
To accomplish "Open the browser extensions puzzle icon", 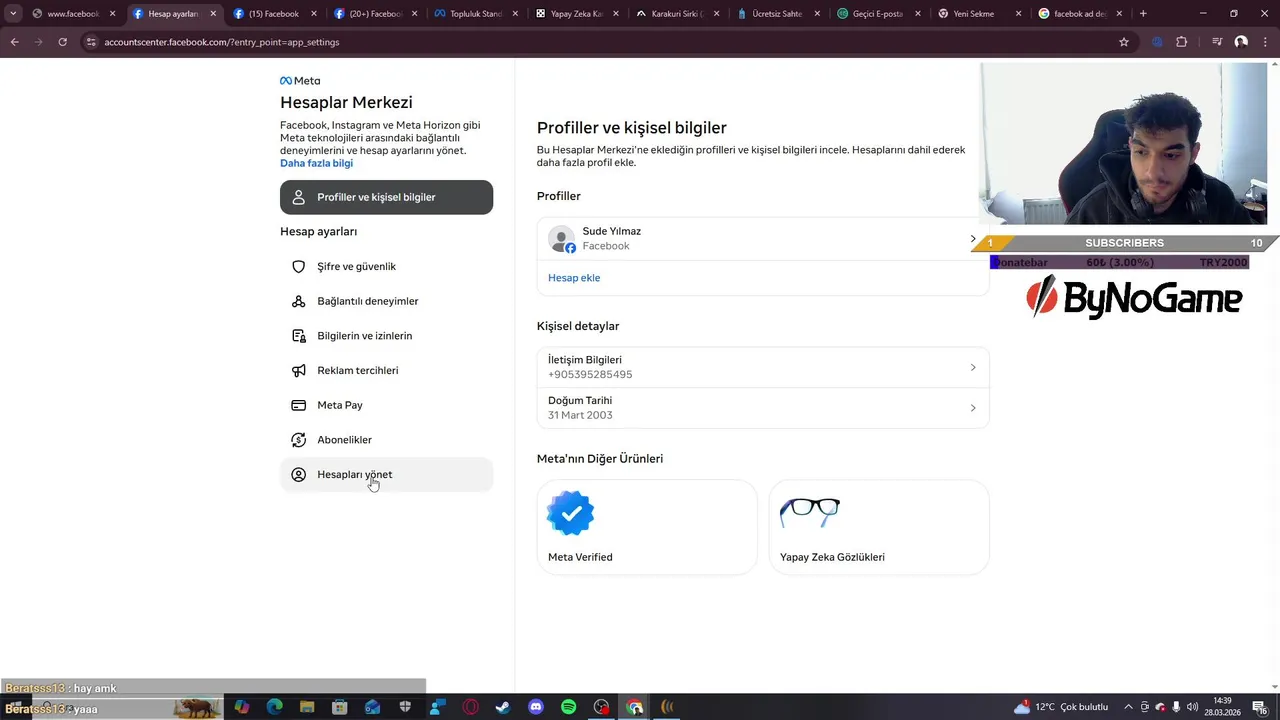I will point(1182,42).
